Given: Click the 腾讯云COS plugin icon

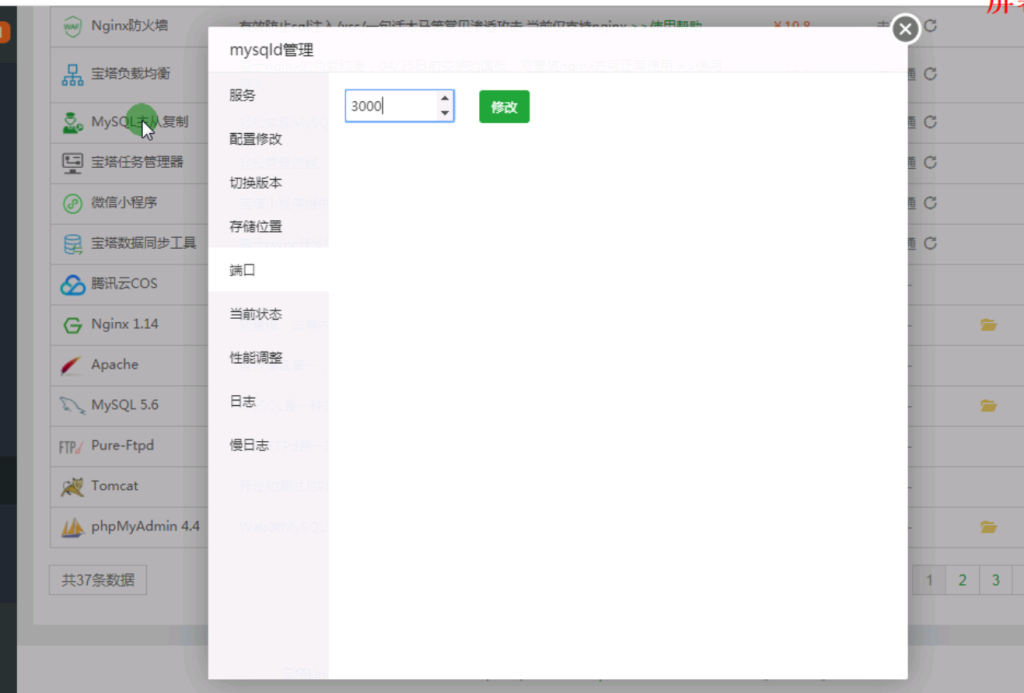Looking at the screenshot, I should 74,284.
